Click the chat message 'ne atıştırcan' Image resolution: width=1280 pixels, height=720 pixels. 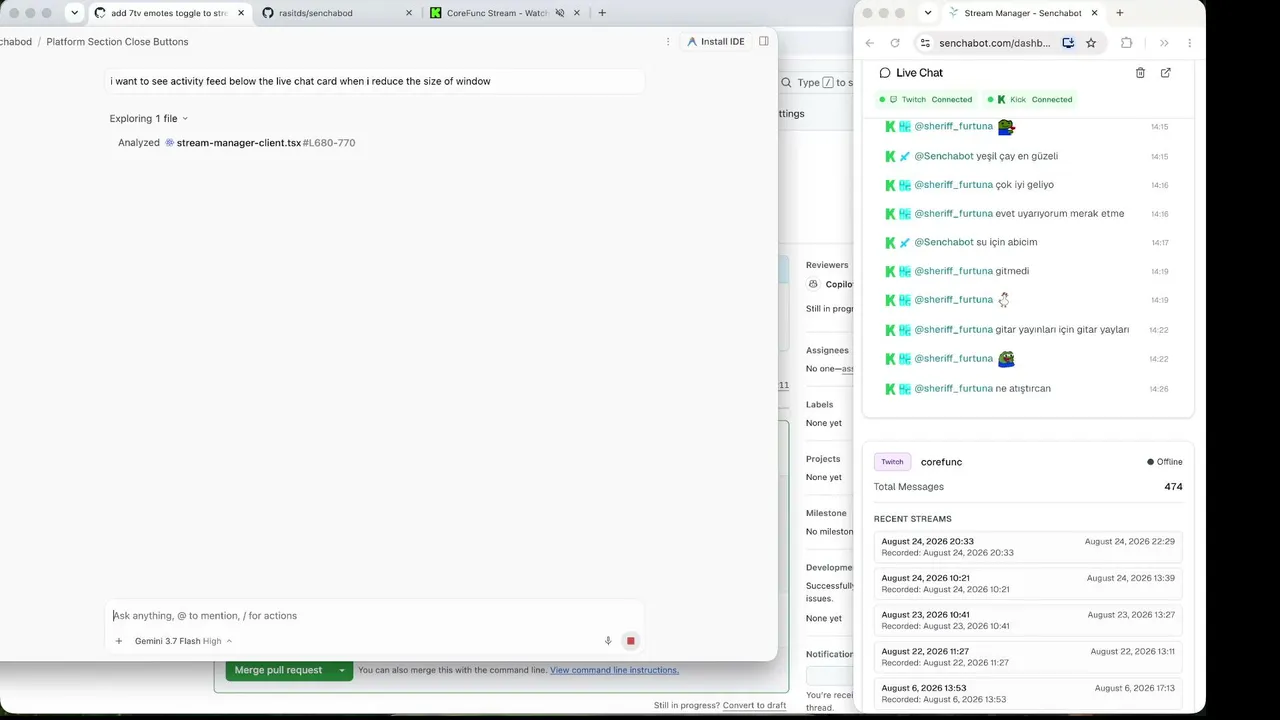point(1024,389)
